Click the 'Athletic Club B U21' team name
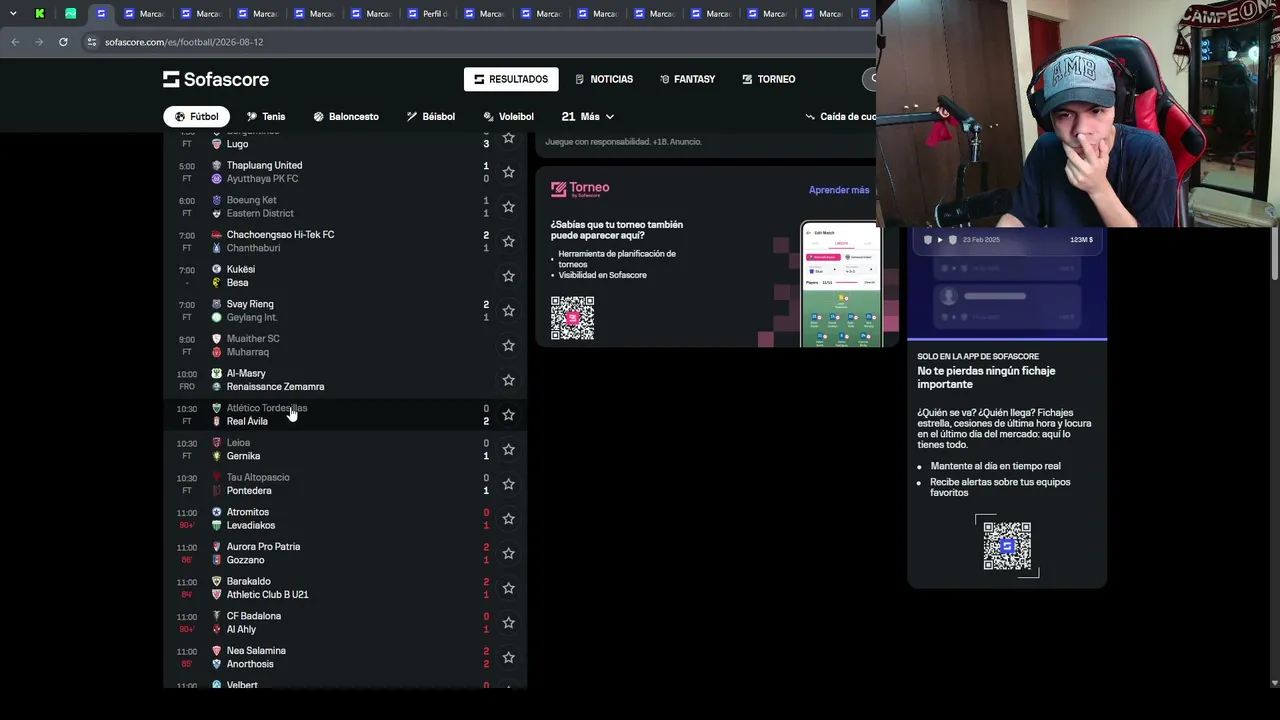1280x720 pixels. point(267,595)
